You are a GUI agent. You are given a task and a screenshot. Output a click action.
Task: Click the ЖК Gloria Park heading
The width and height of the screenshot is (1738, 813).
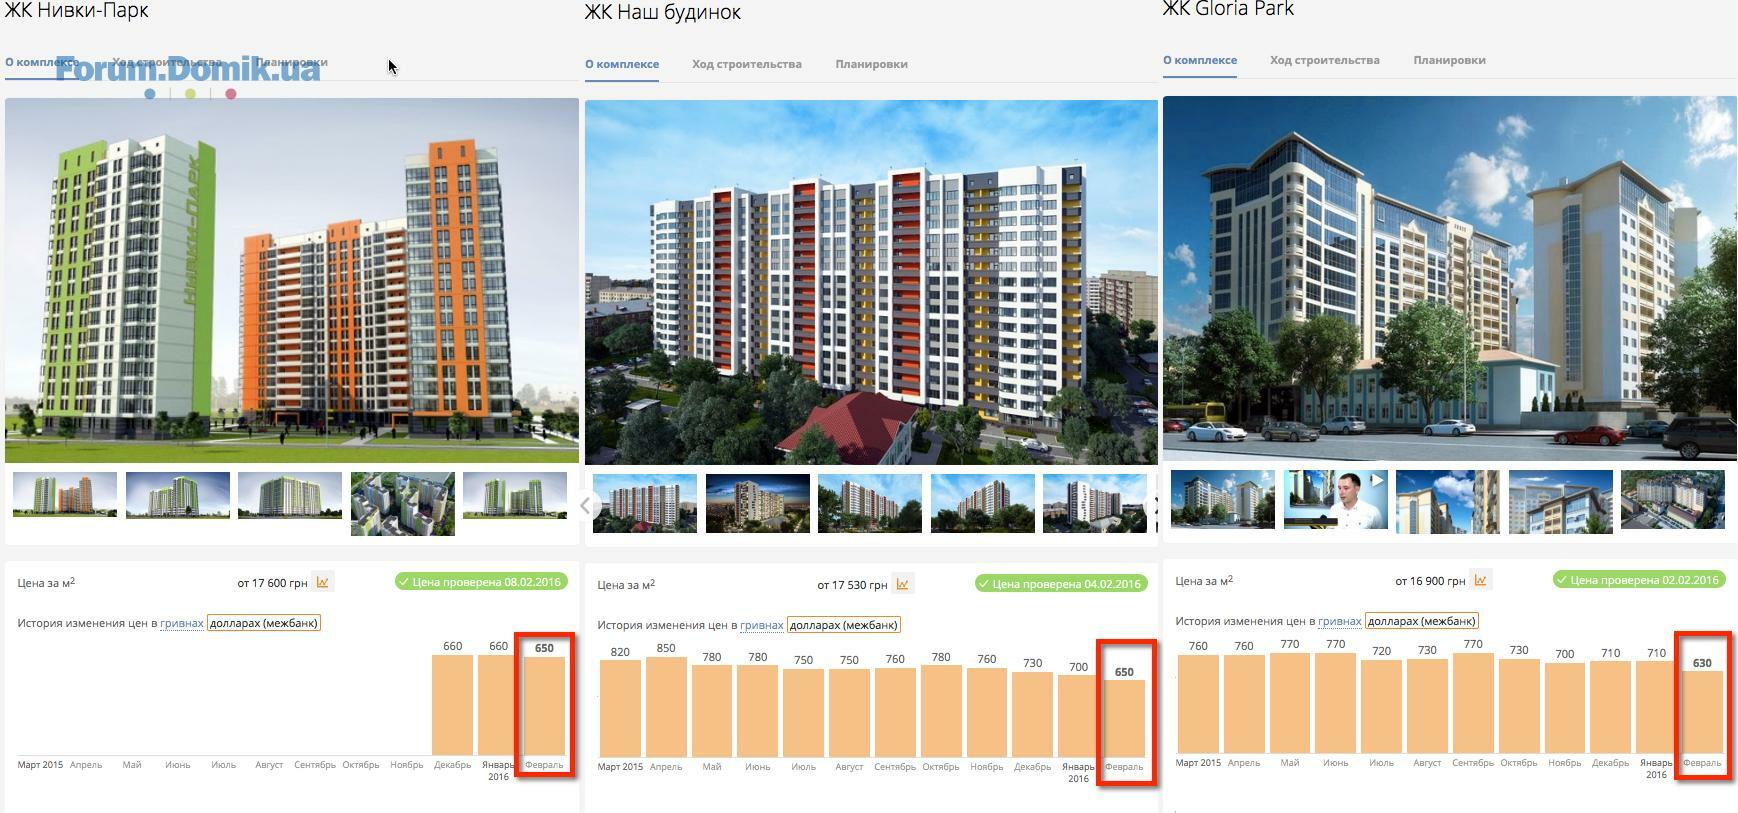click(1229, 9)
